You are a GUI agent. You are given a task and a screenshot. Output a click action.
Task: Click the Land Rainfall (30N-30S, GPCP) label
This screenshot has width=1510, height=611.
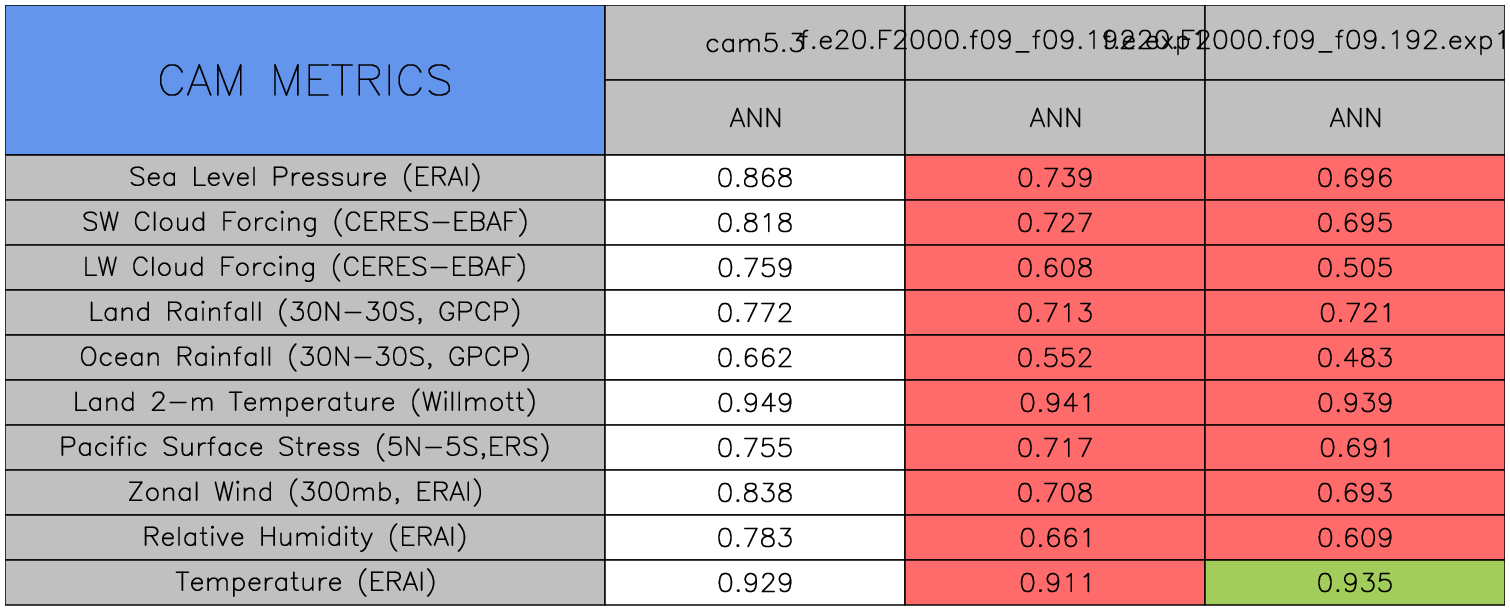[x=305, y=312]
